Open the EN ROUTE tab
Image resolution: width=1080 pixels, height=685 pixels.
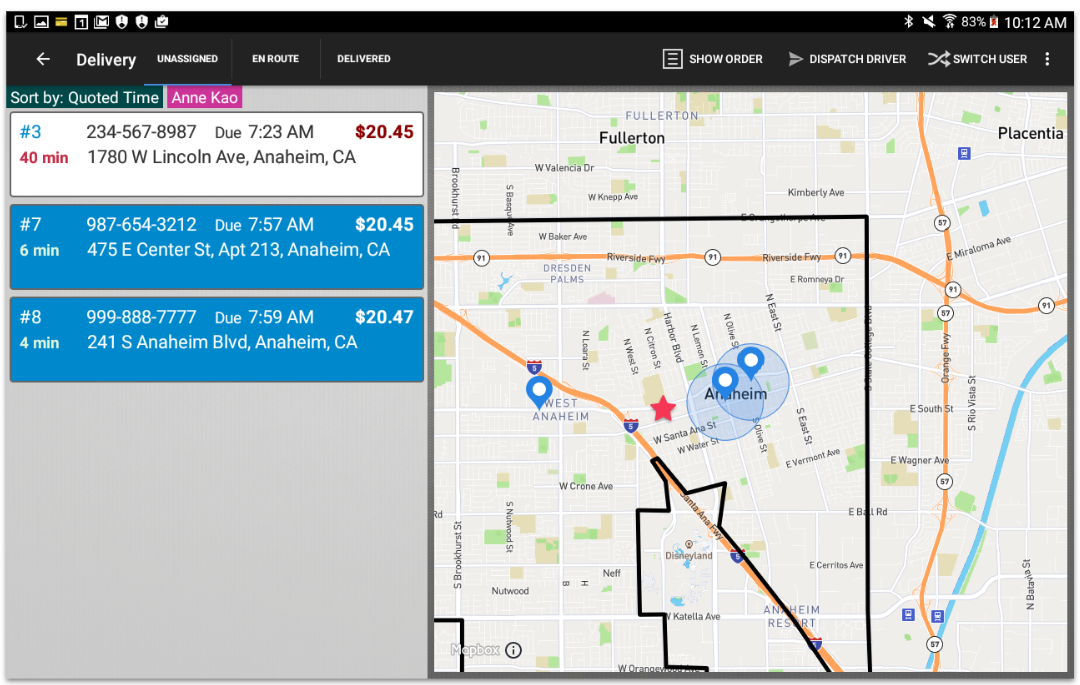[x=275, y=59]
